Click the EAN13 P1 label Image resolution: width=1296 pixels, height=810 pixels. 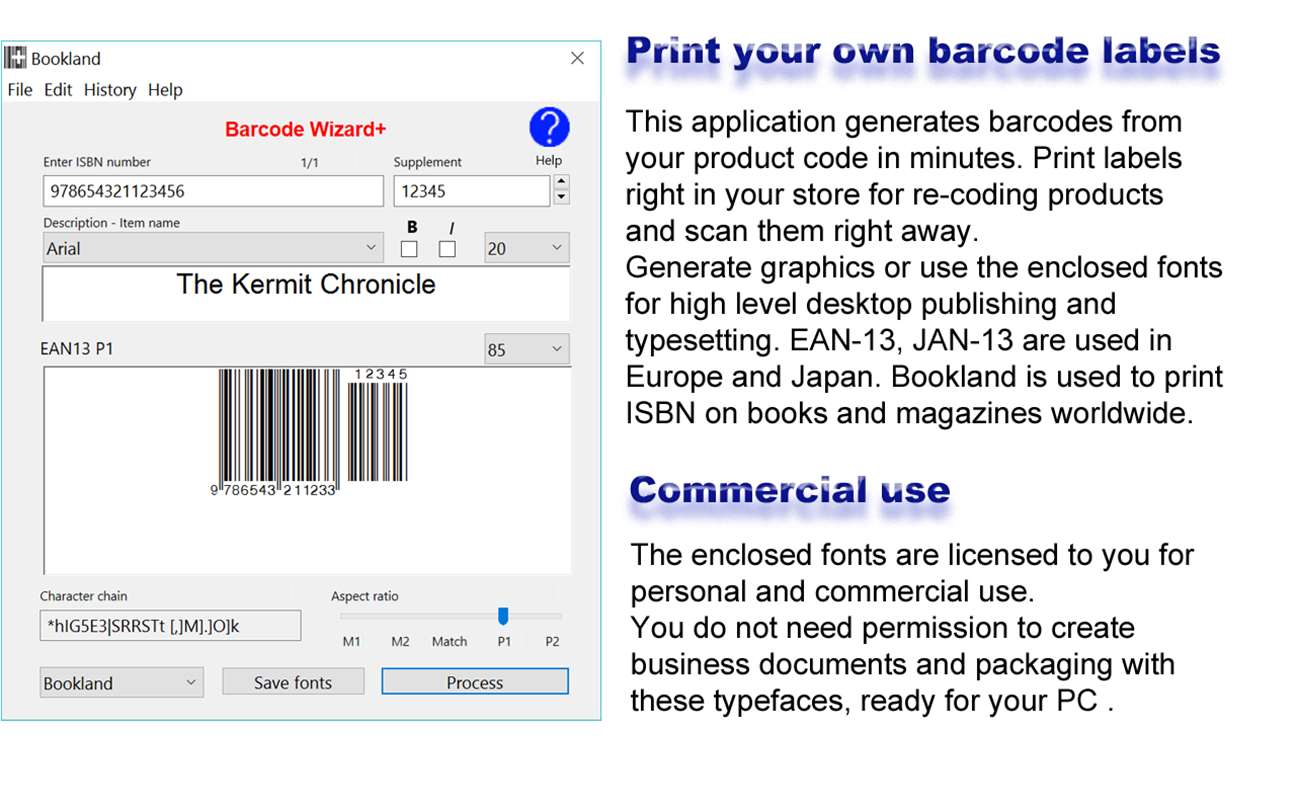[78, 349]
